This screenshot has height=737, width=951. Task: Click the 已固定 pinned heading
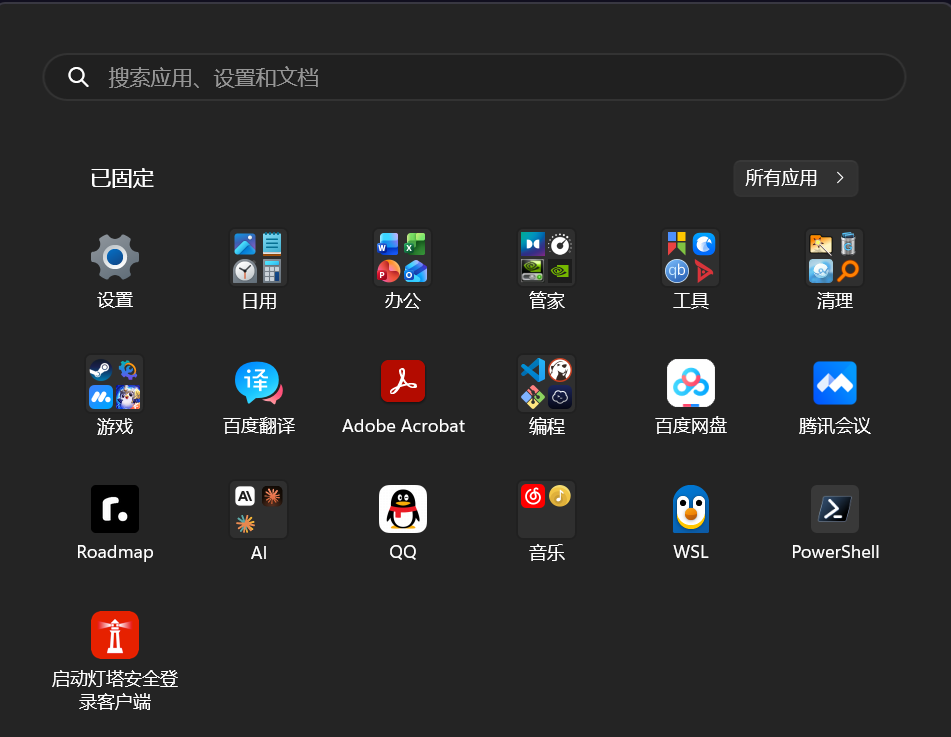pos(122,178)
